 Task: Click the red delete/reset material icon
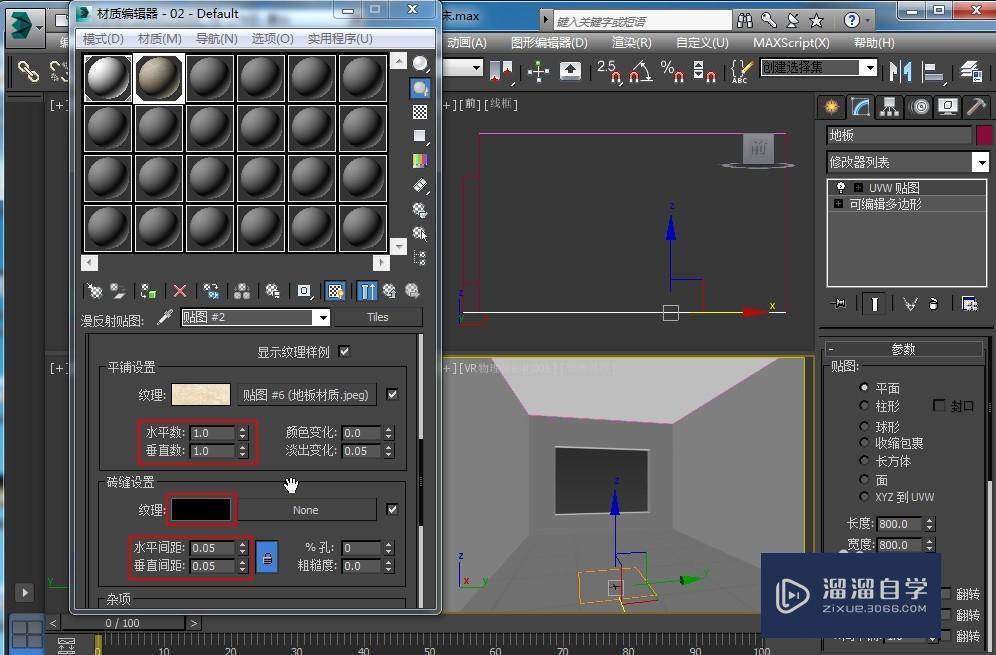point(180,291)
